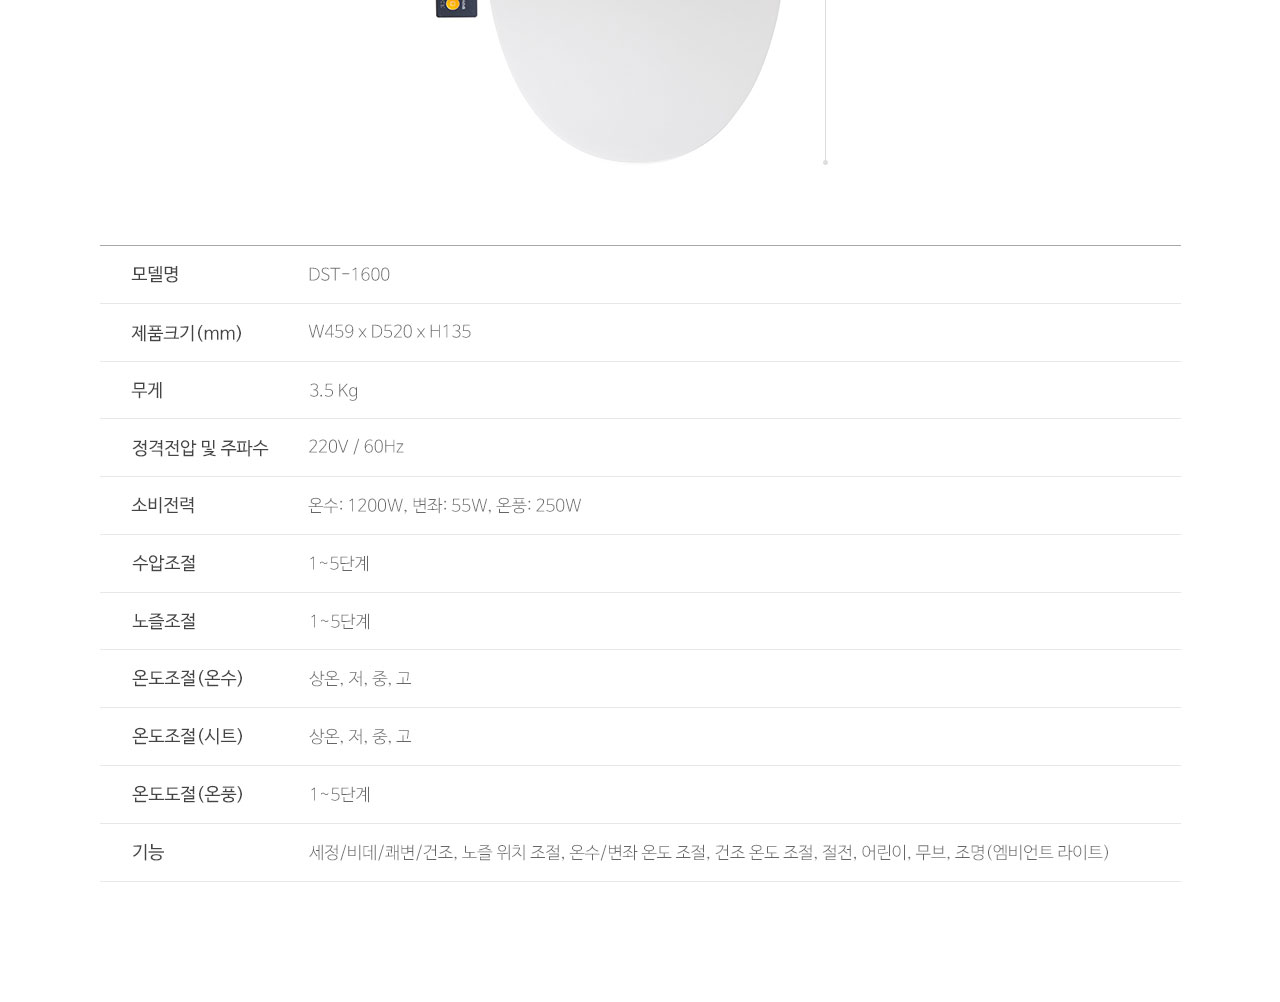Click the 정격전압 및 주파수 label
This screenshot has height=1002, width=1280.
[200, 448]
